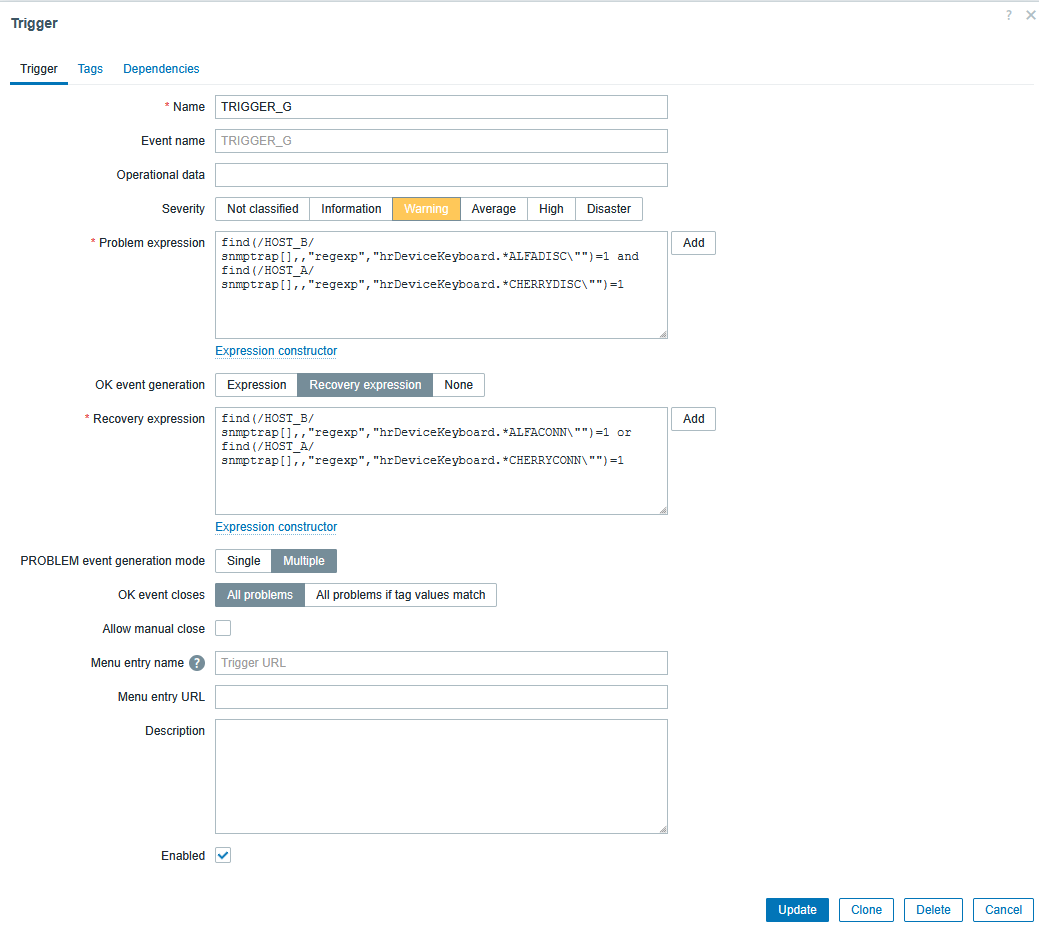Toggle the Allow manual close checkbox
This screenshot has width=1039, height=930.
223,629
